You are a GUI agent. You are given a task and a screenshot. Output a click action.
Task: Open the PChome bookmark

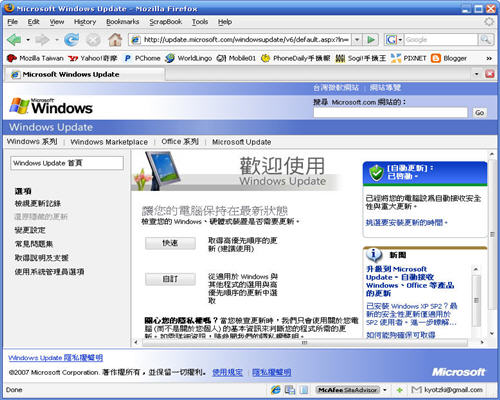(142, 58)
